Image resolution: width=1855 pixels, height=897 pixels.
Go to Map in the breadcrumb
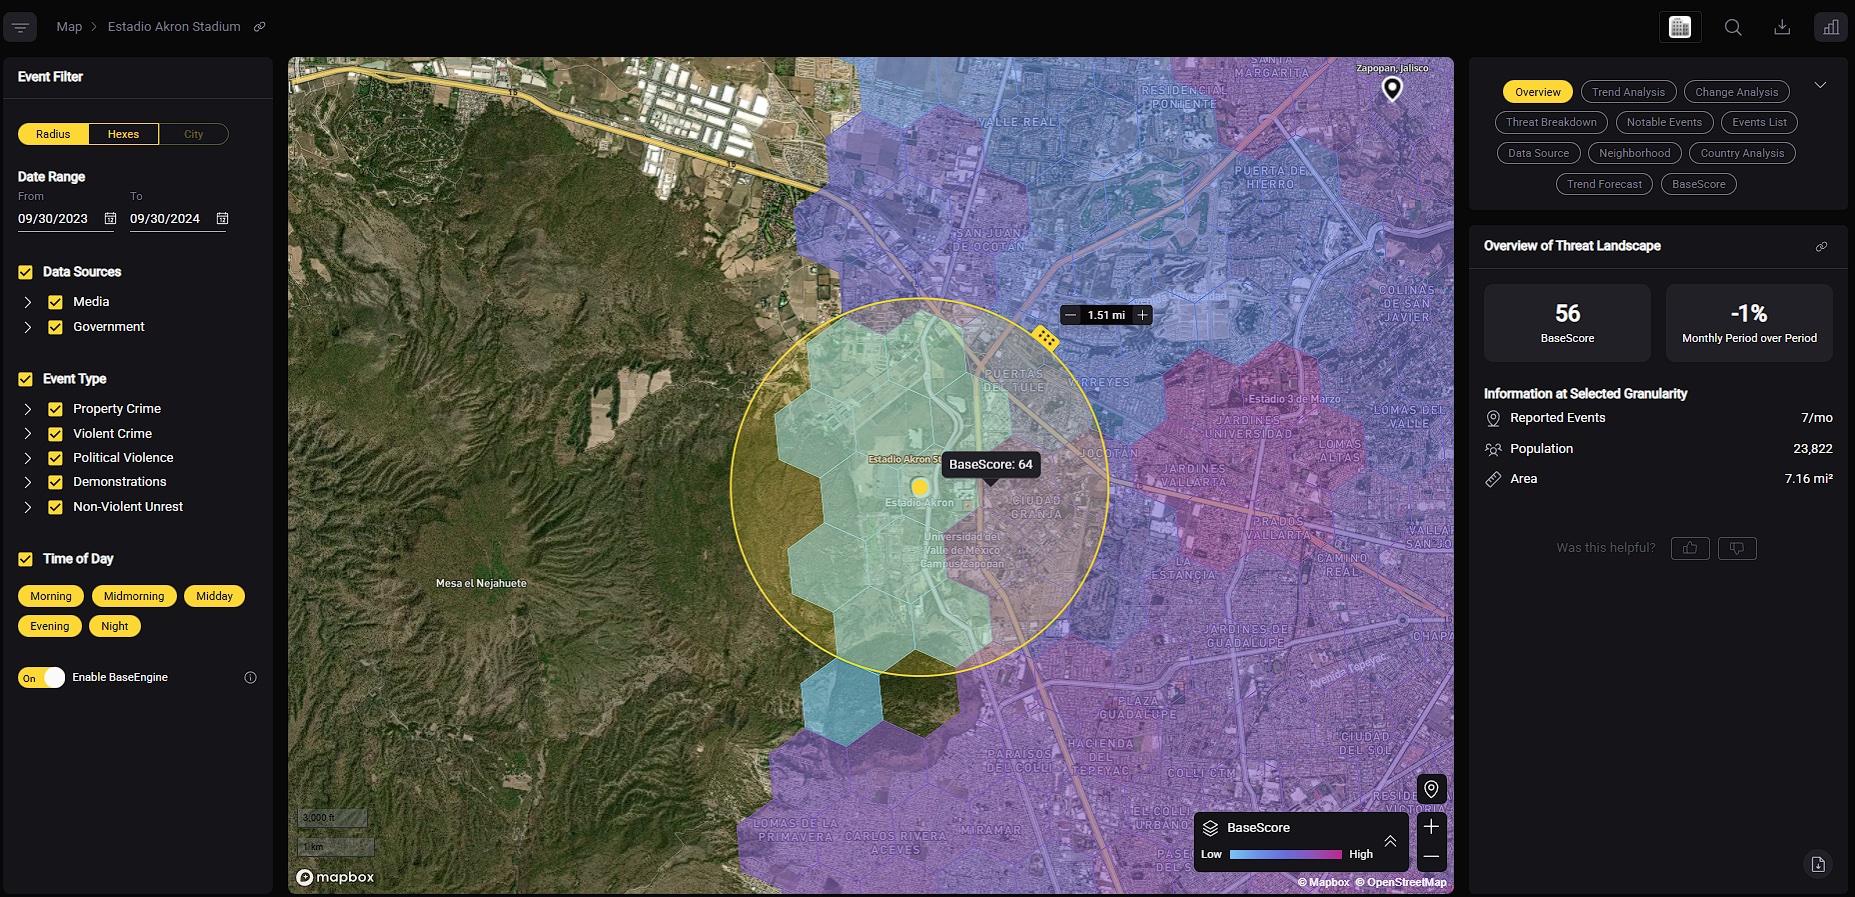pos(69,27)
